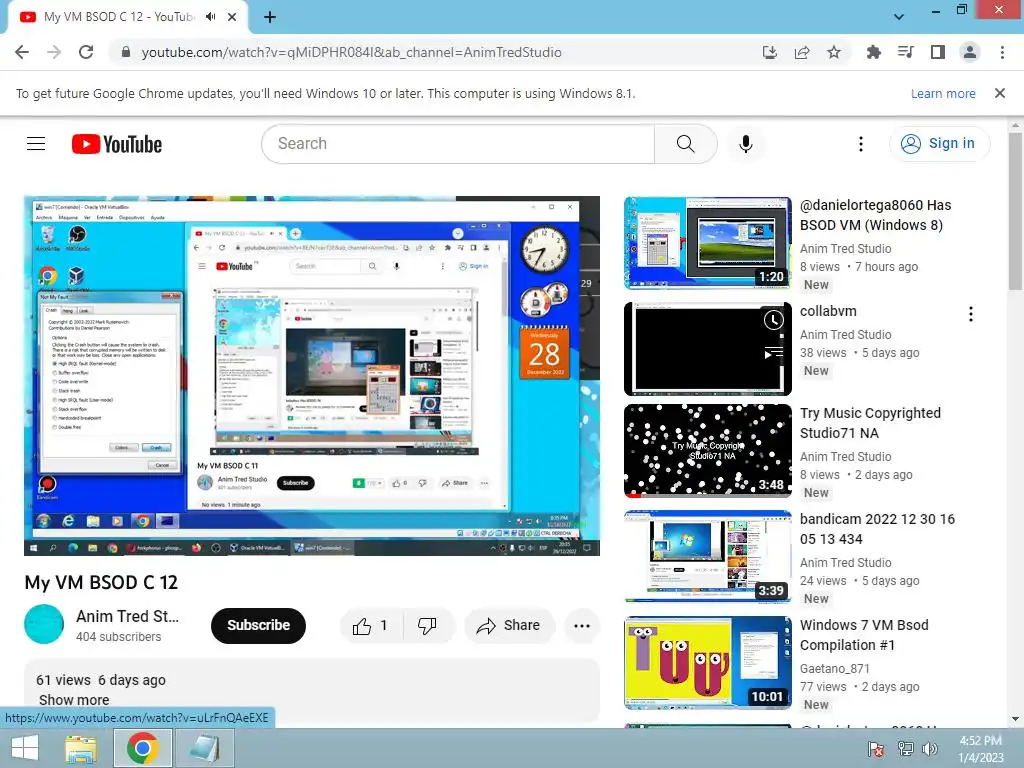Open the Chrome profile avatar
Viewport: 1024px width, 768px height.
(x=970, y=52)
